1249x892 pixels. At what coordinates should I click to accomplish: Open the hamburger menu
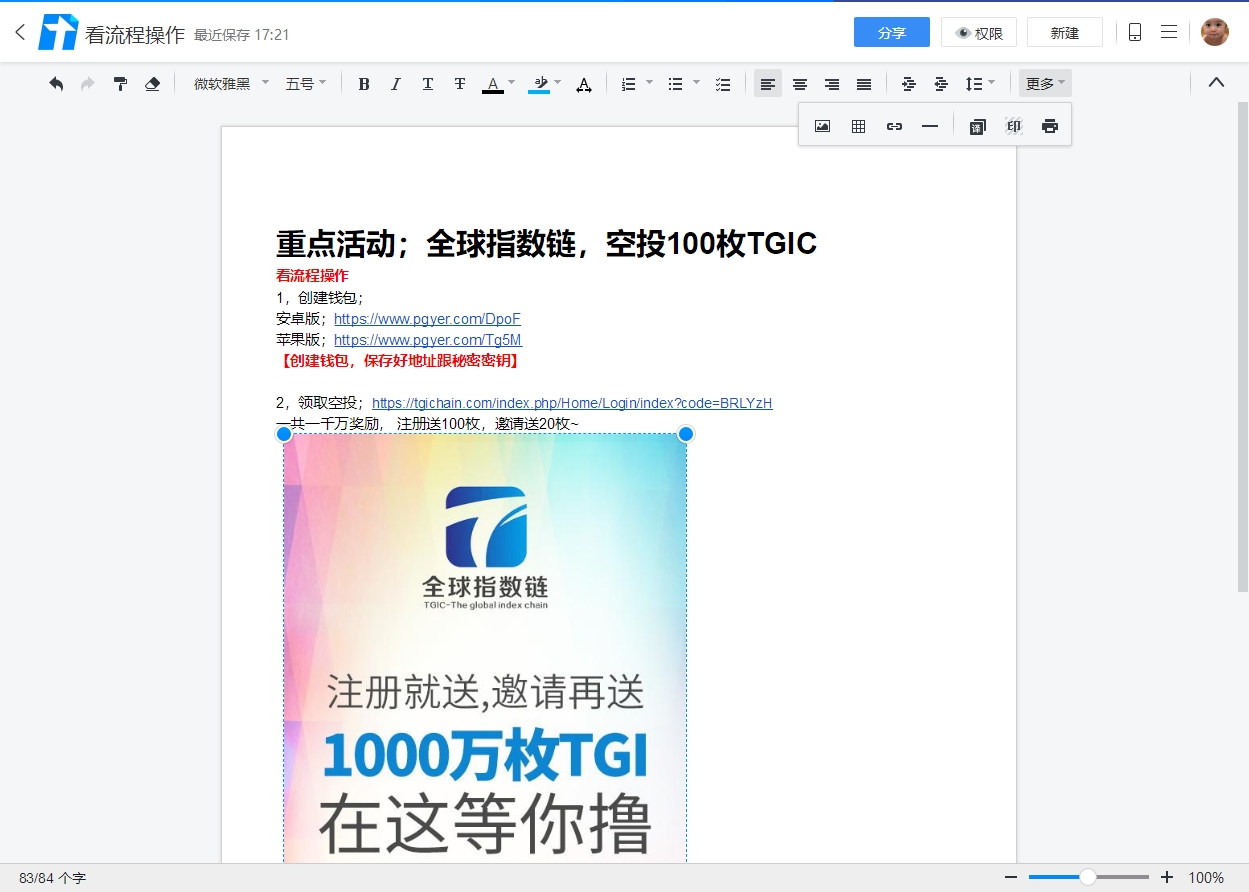pos(1169,32)
